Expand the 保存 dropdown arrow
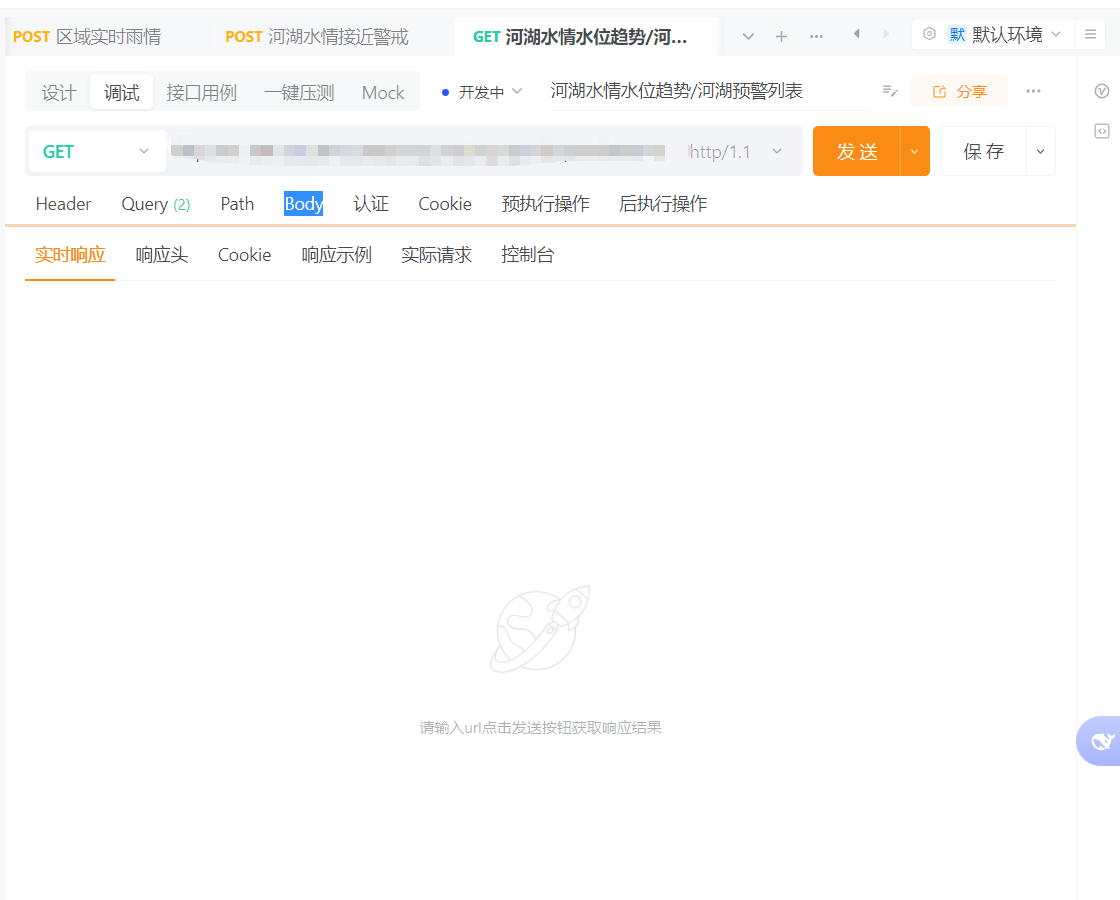 (1041, 151)
